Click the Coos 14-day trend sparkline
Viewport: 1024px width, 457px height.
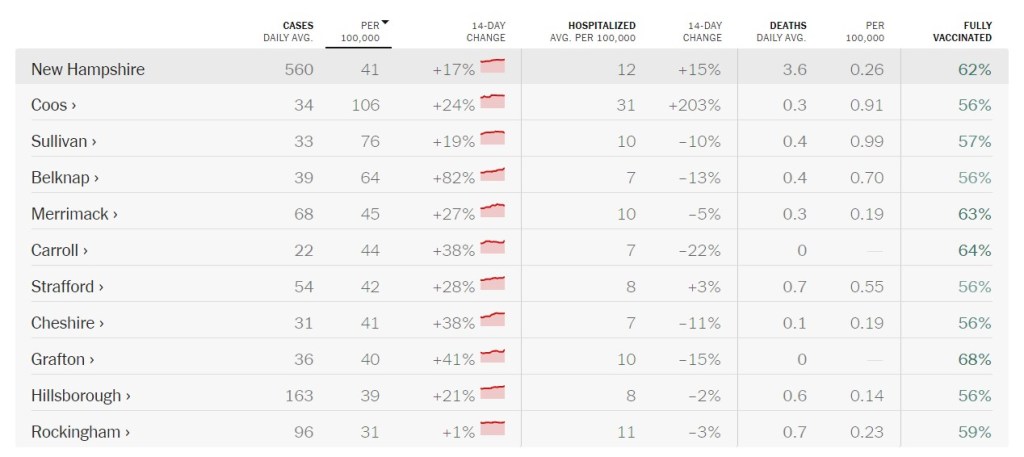tap(492, 102)
